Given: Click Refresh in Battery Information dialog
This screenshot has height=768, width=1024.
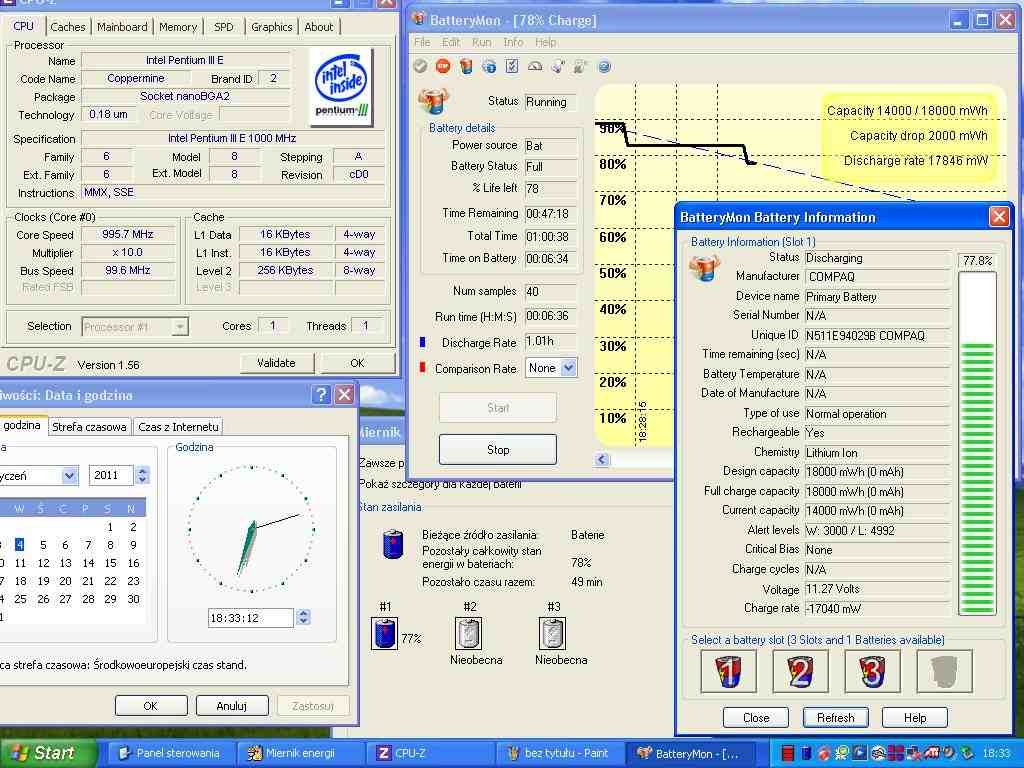Looking at the screenshot, I should 835,717.
